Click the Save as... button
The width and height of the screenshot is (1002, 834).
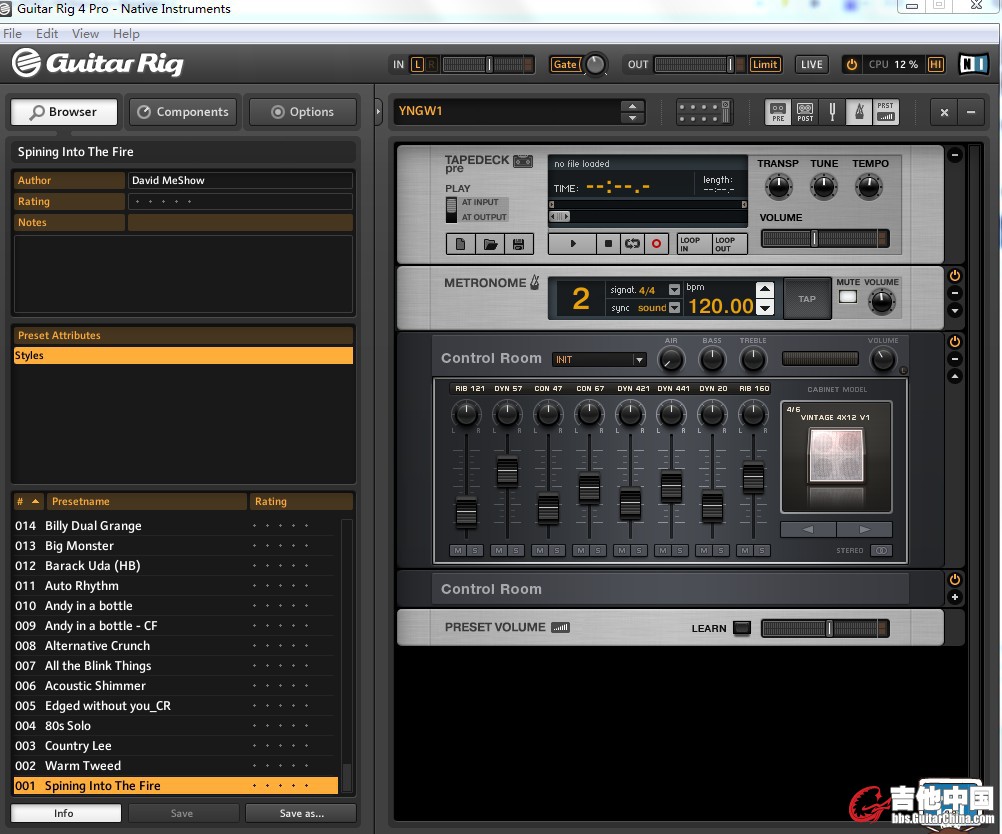tap(300, 813)
